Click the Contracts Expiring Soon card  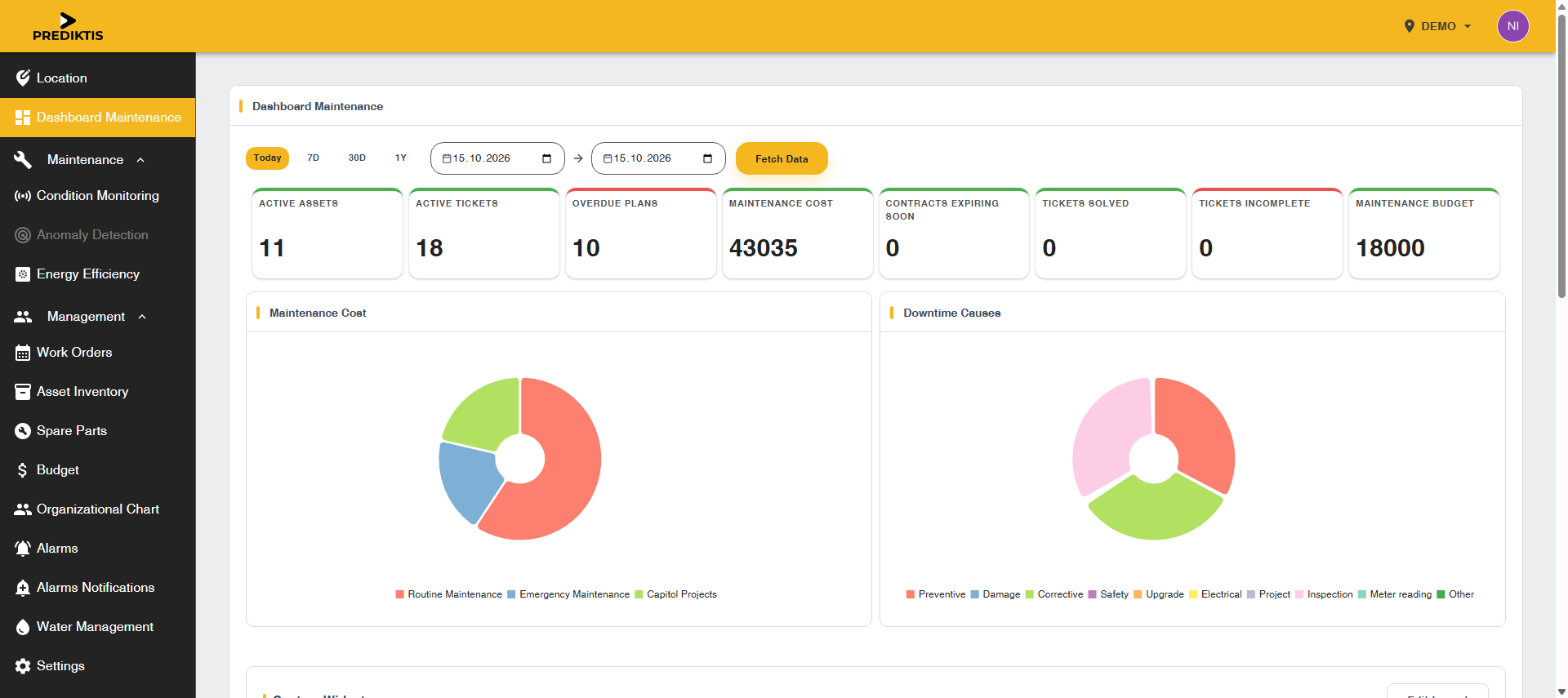coord(954,233)
